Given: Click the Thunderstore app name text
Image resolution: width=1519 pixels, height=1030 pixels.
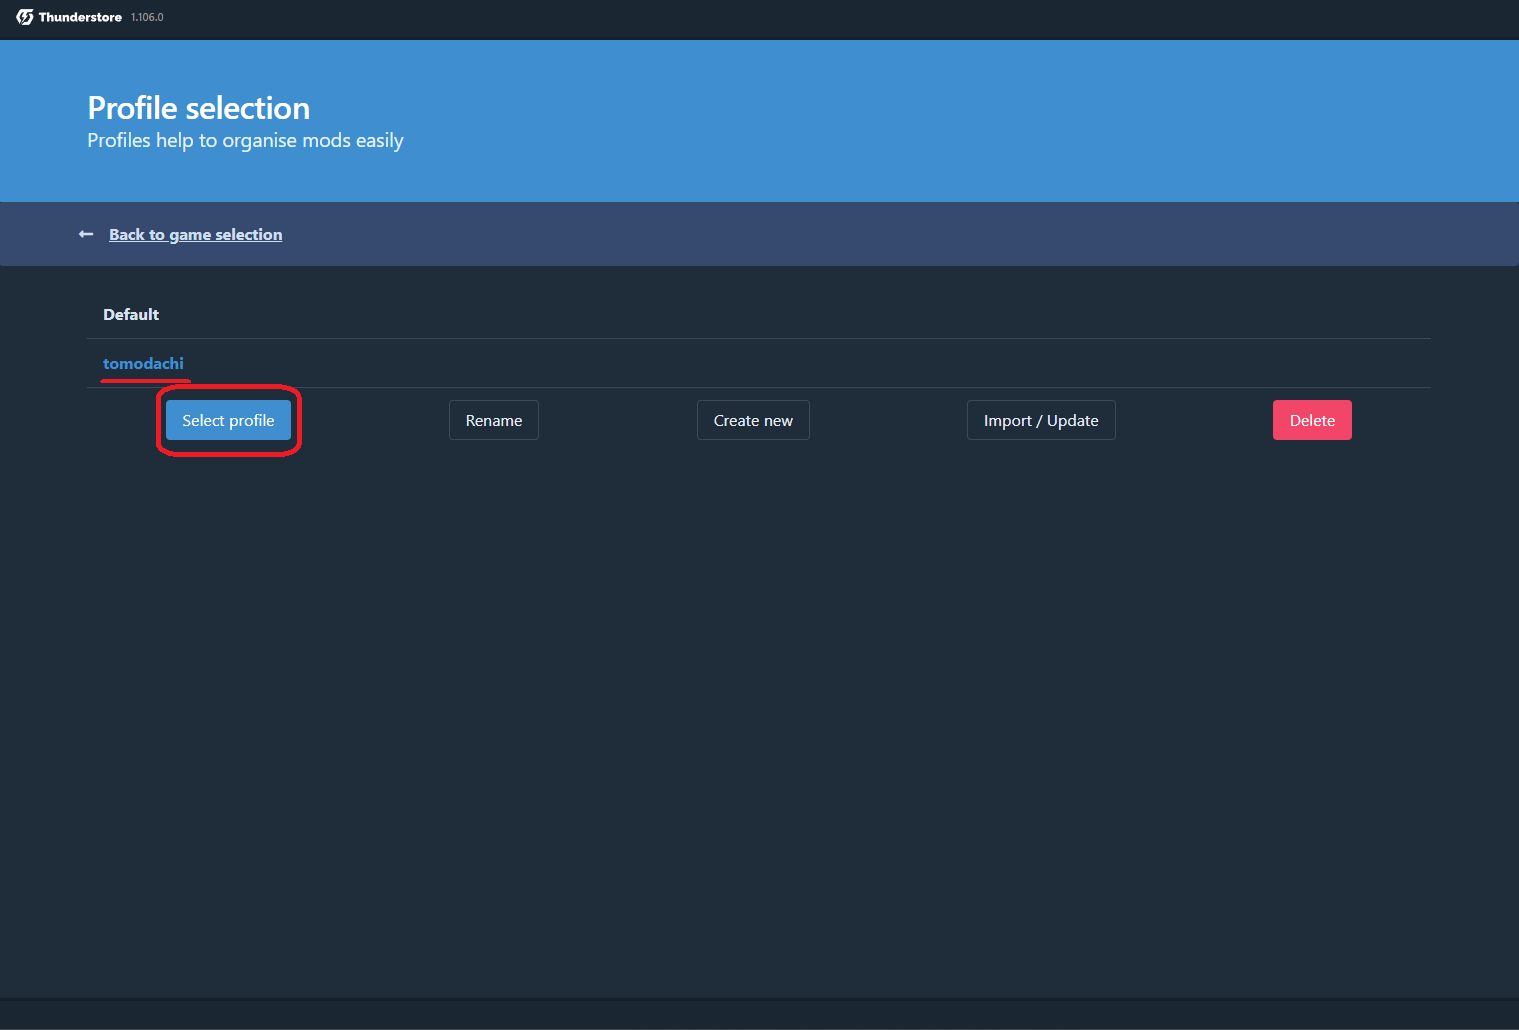Looking at the screenshot, I should [x=80, y=17].
